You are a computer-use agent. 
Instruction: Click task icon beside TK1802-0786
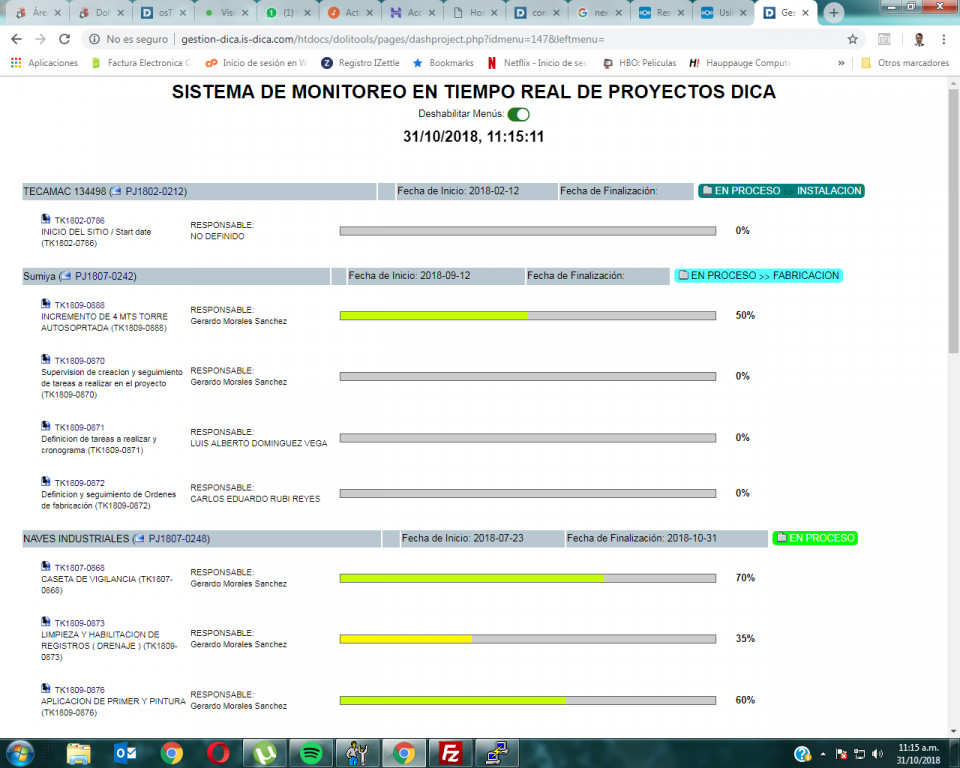(x=46, y=219)
